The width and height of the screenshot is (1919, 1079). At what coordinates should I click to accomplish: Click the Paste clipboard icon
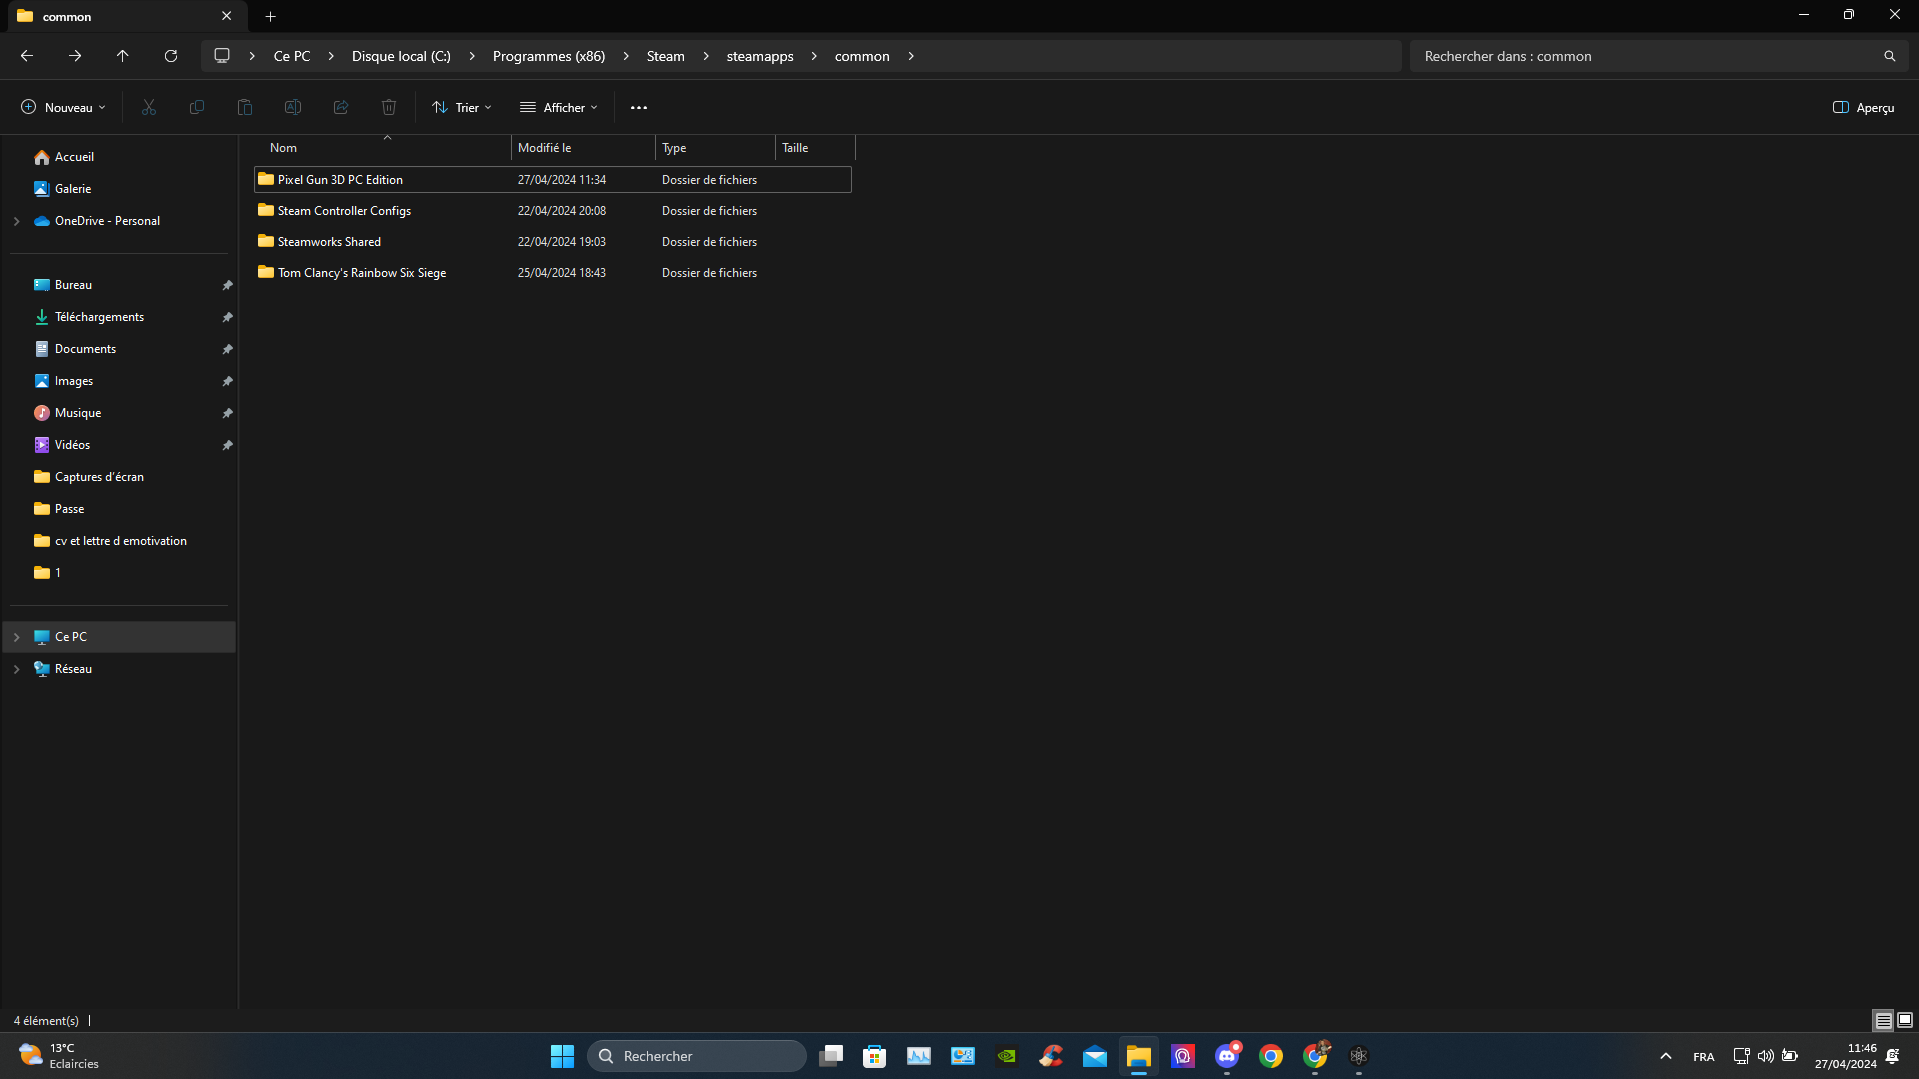pyautogui.click(x=245, y=107)
